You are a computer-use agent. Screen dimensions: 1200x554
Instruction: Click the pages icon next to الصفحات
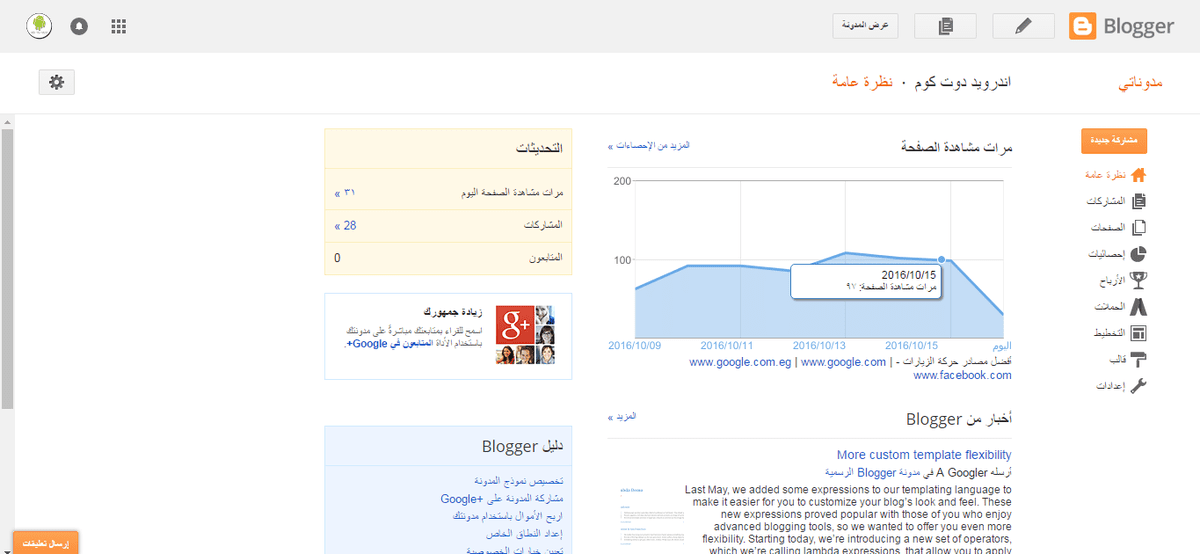click(1138, 227)
